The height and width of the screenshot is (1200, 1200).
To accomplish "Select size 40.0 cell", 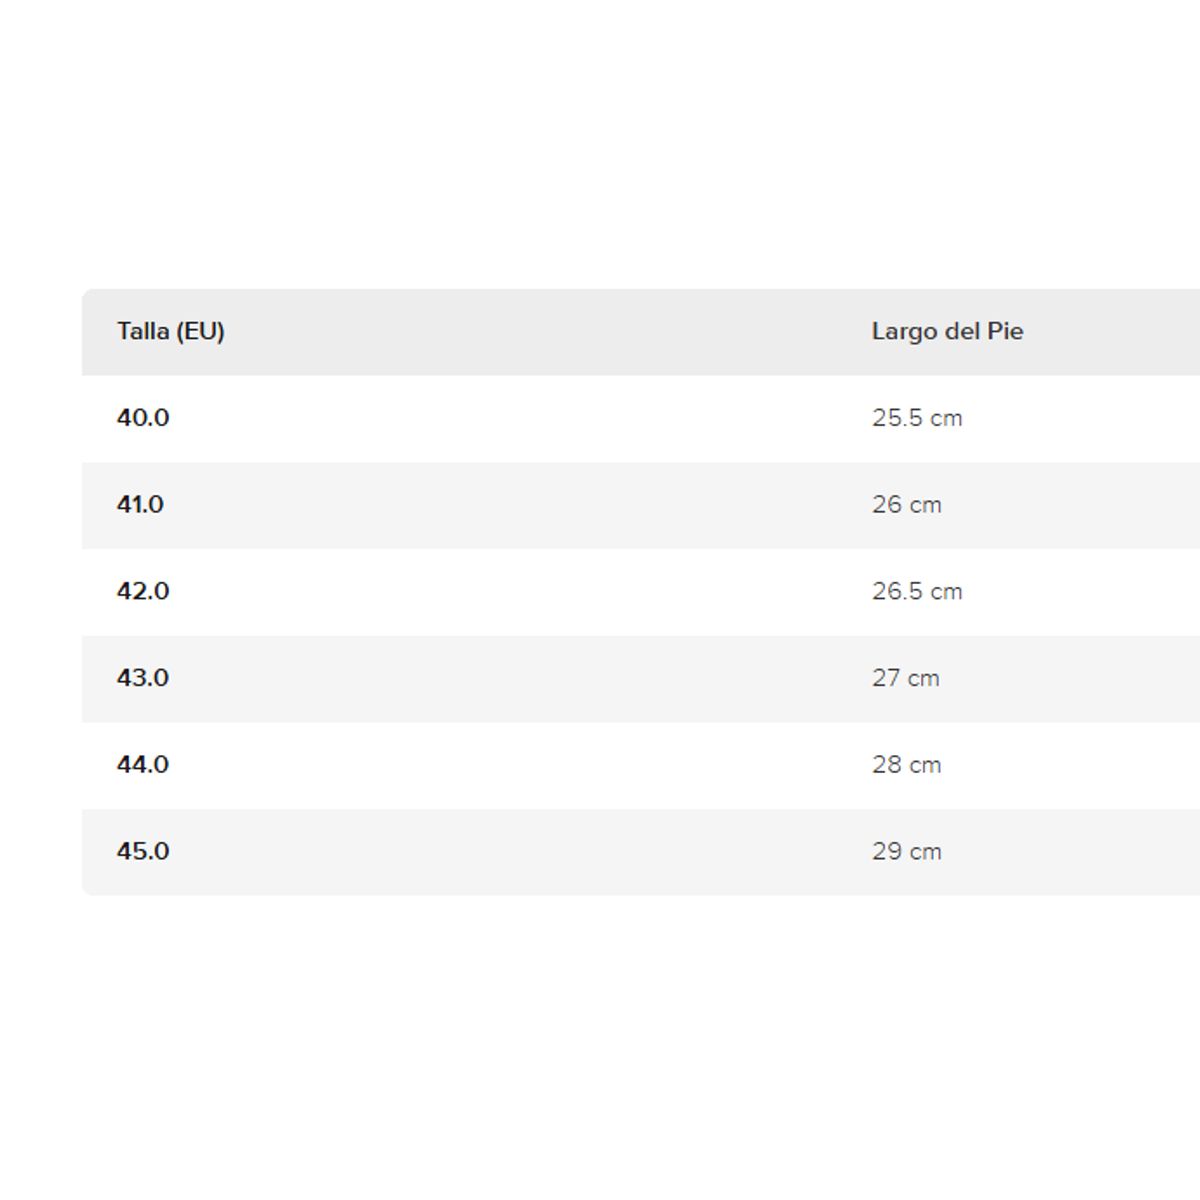I will 143,418.
